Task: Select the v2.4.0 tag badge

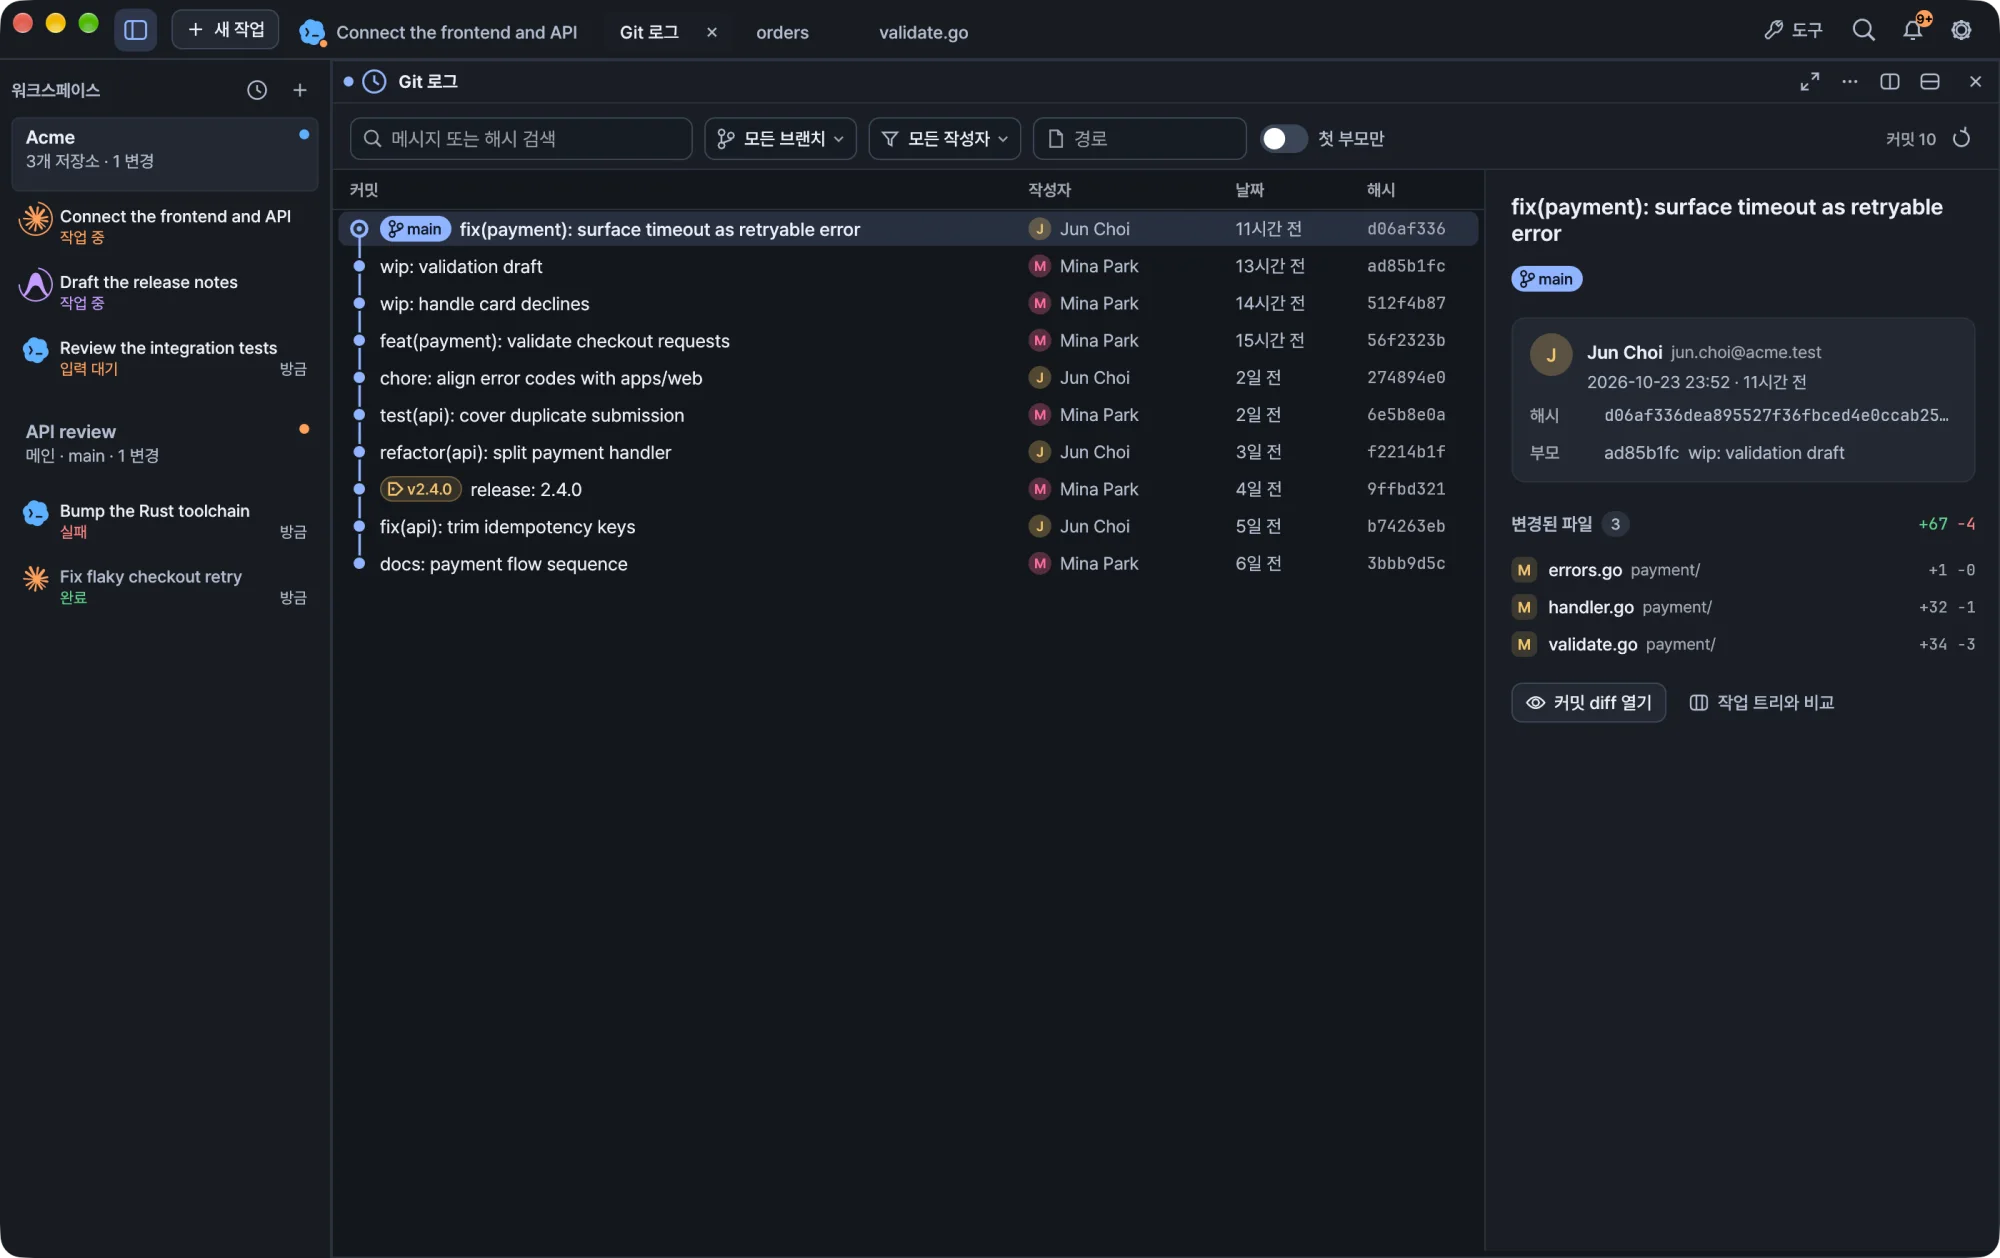Action: (x=420, y=490)
